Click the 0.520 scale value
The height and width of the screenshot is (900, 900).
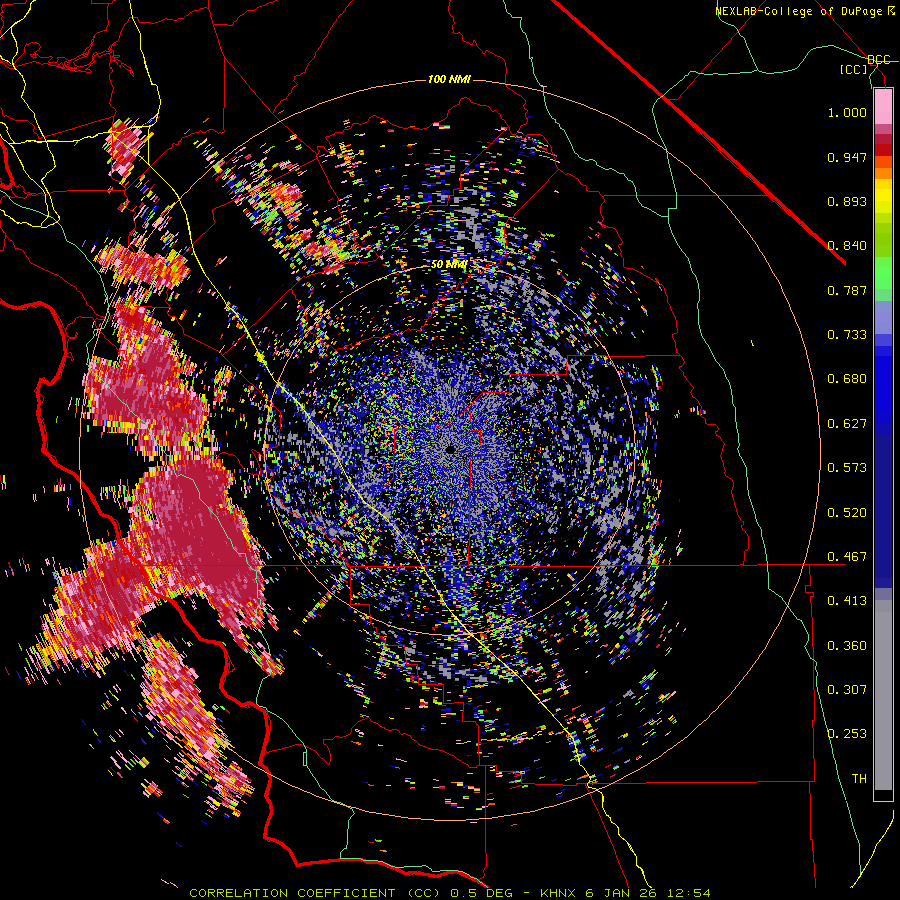coord(847,513)
